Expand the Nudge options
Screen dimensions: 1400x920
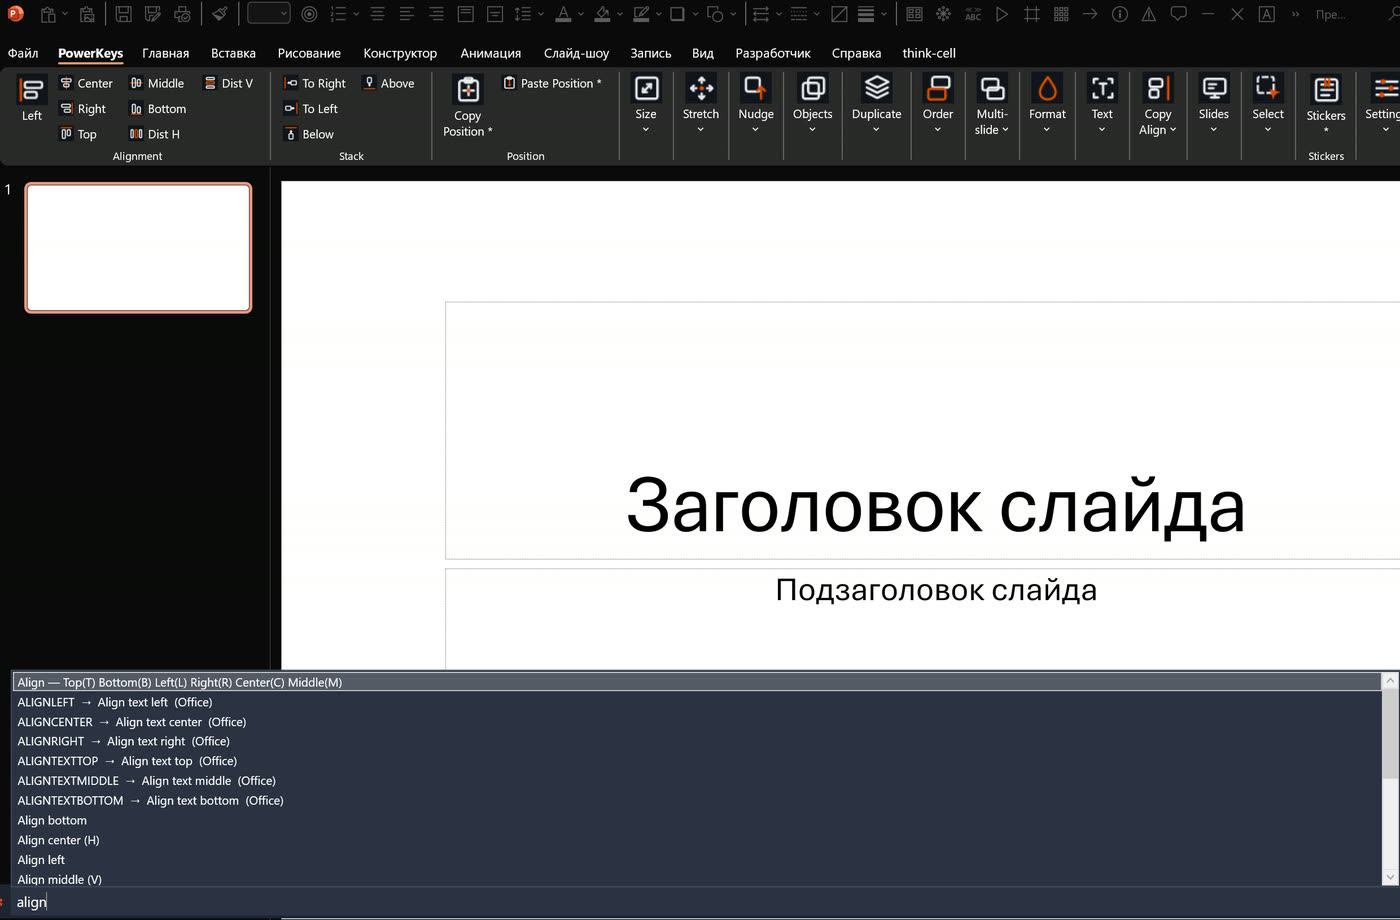(x=756, y=105)
